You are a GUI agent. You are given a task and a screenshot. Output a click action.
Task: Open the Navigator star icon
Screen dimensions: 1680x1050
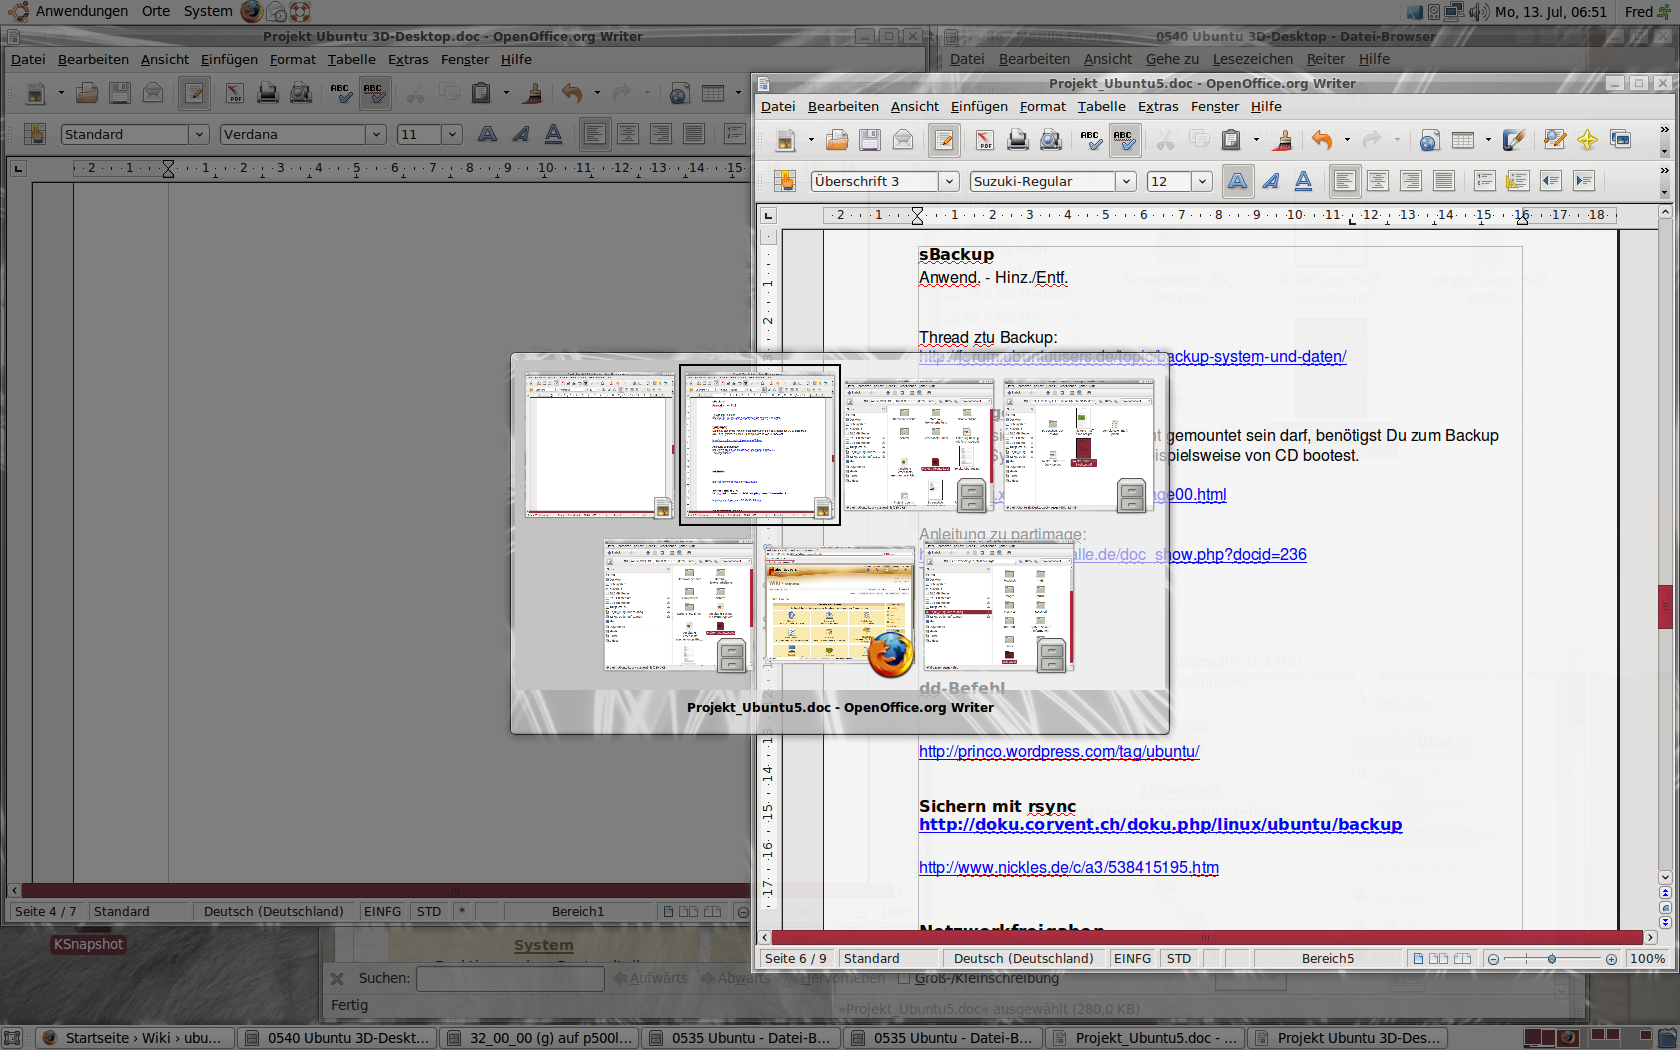1587,140
